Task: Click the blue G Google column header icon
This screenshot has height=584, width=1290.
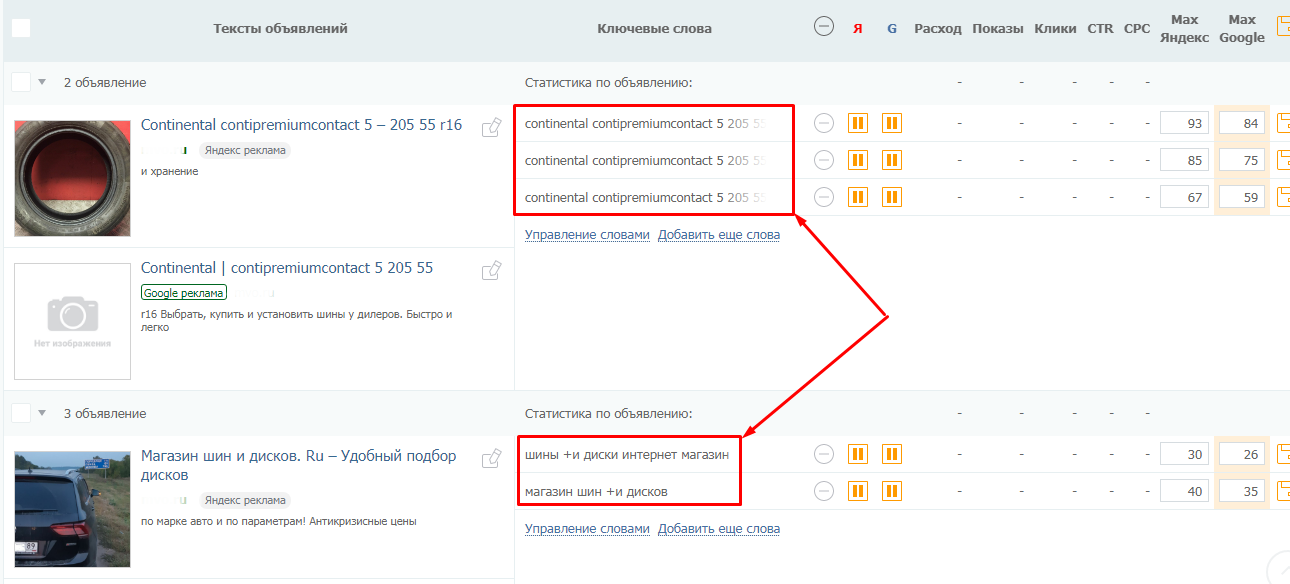Action: tap(892, 29)
